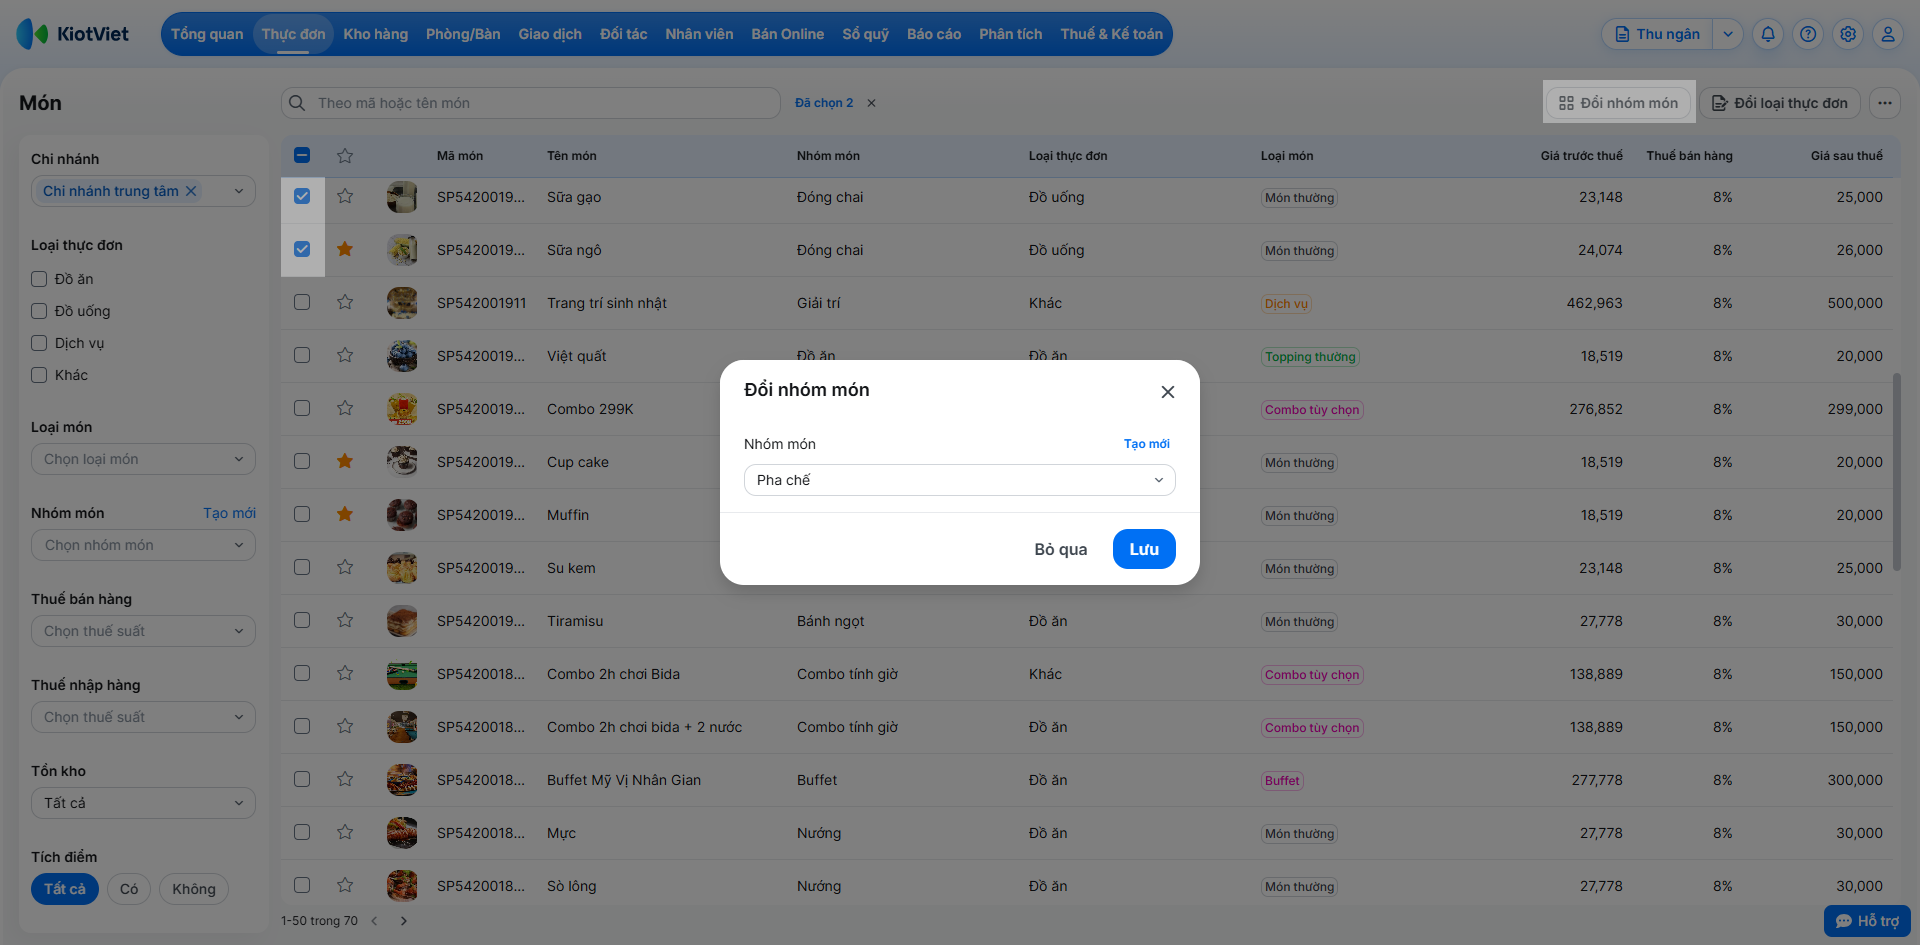The height and width of the screenshot is (945, 1920).
Task: Select Tích điểm Tất cả option
Action: (65, 889)
